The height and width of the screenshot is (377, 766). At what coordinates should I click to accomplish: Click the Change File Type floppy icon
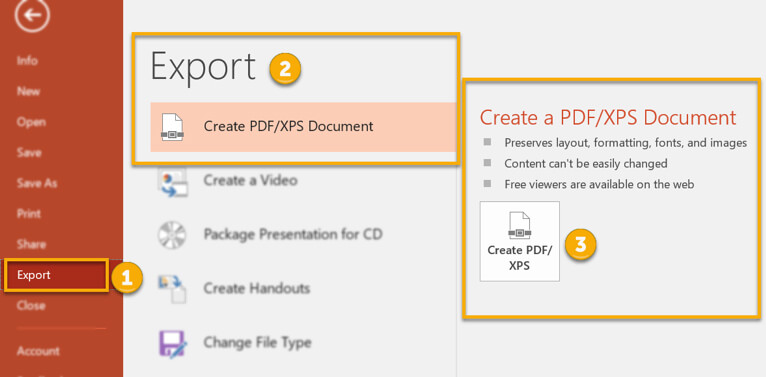(x=172, y=343)
